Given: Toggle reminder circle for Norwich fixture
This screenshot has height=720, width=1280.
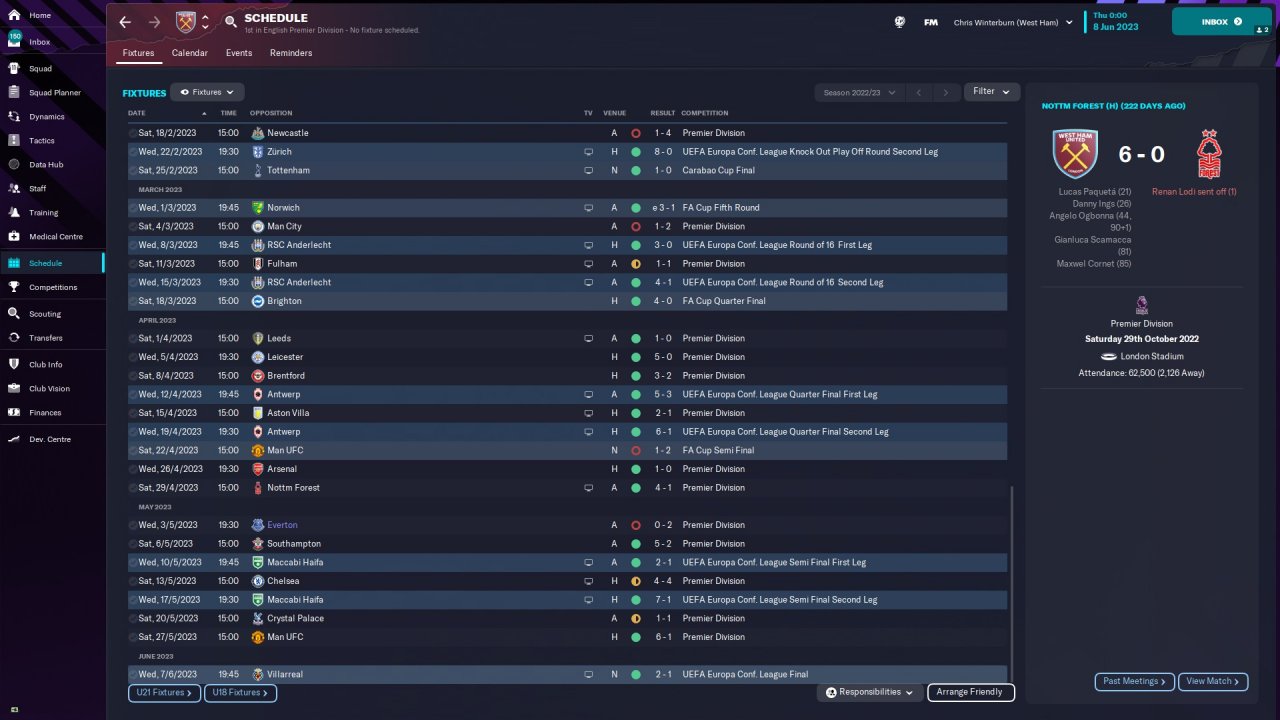Looking at the screenshot, I should click(133, 208).
